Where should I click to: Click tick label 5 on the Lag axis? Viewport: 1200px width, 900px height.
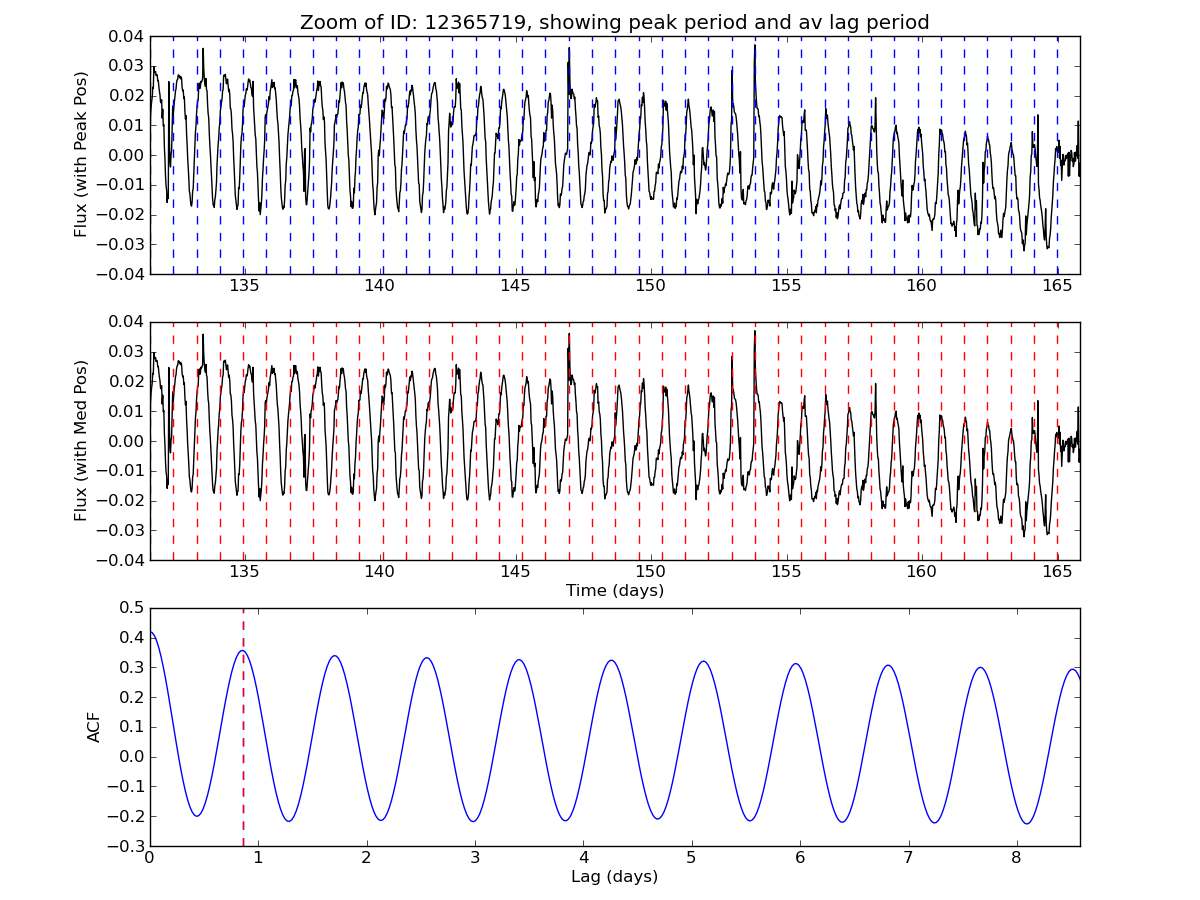click(691, 859)
